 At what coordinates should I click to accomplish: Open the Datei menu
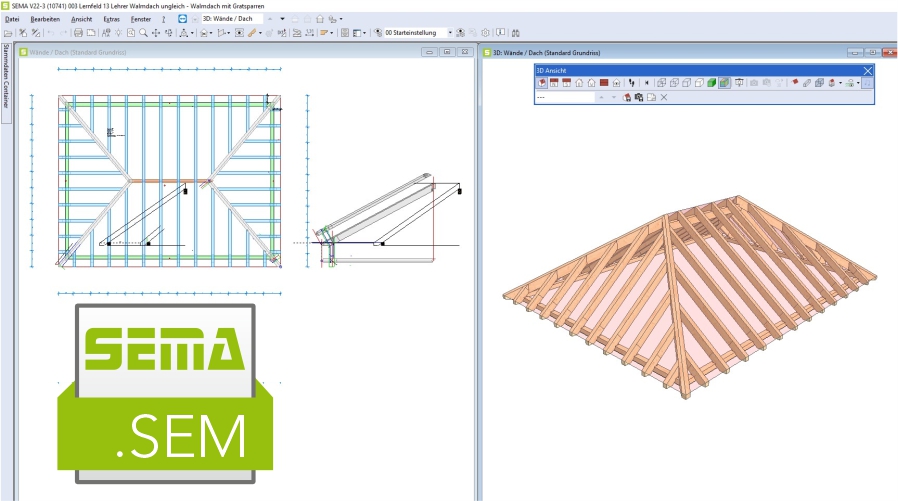[x=12, y=19]
